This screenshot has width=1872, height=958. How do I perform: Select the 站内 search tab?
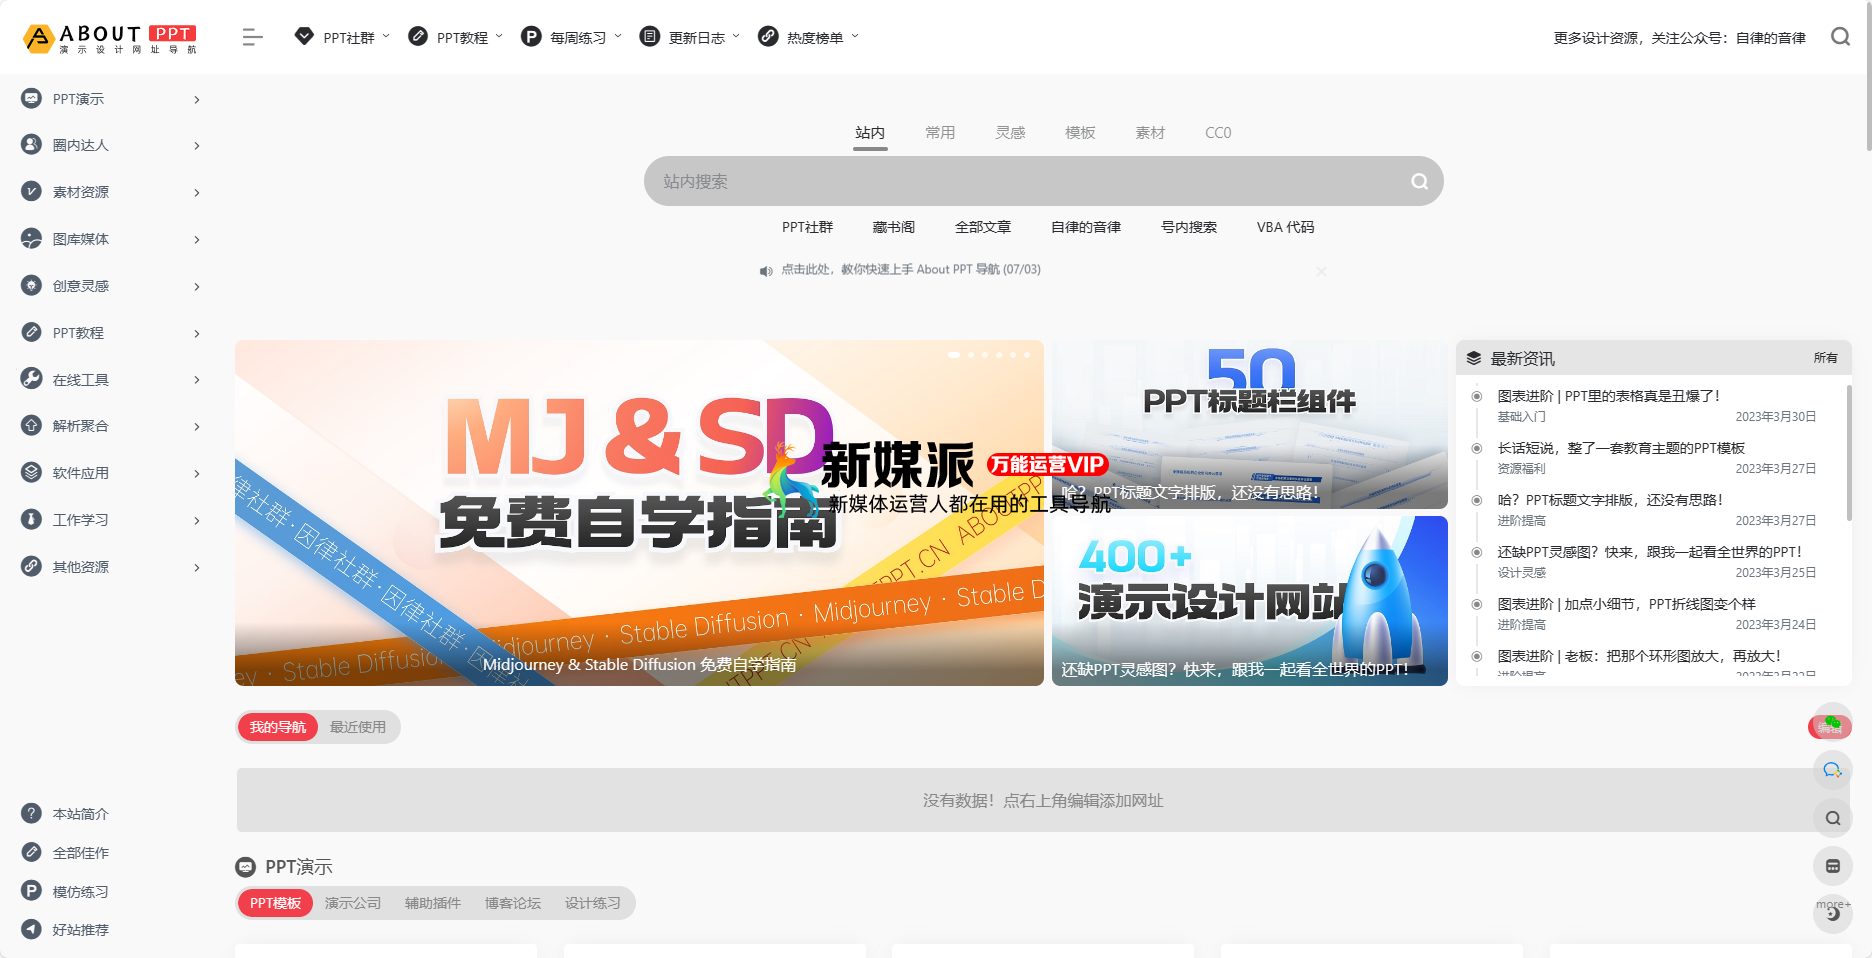(870, 132)
